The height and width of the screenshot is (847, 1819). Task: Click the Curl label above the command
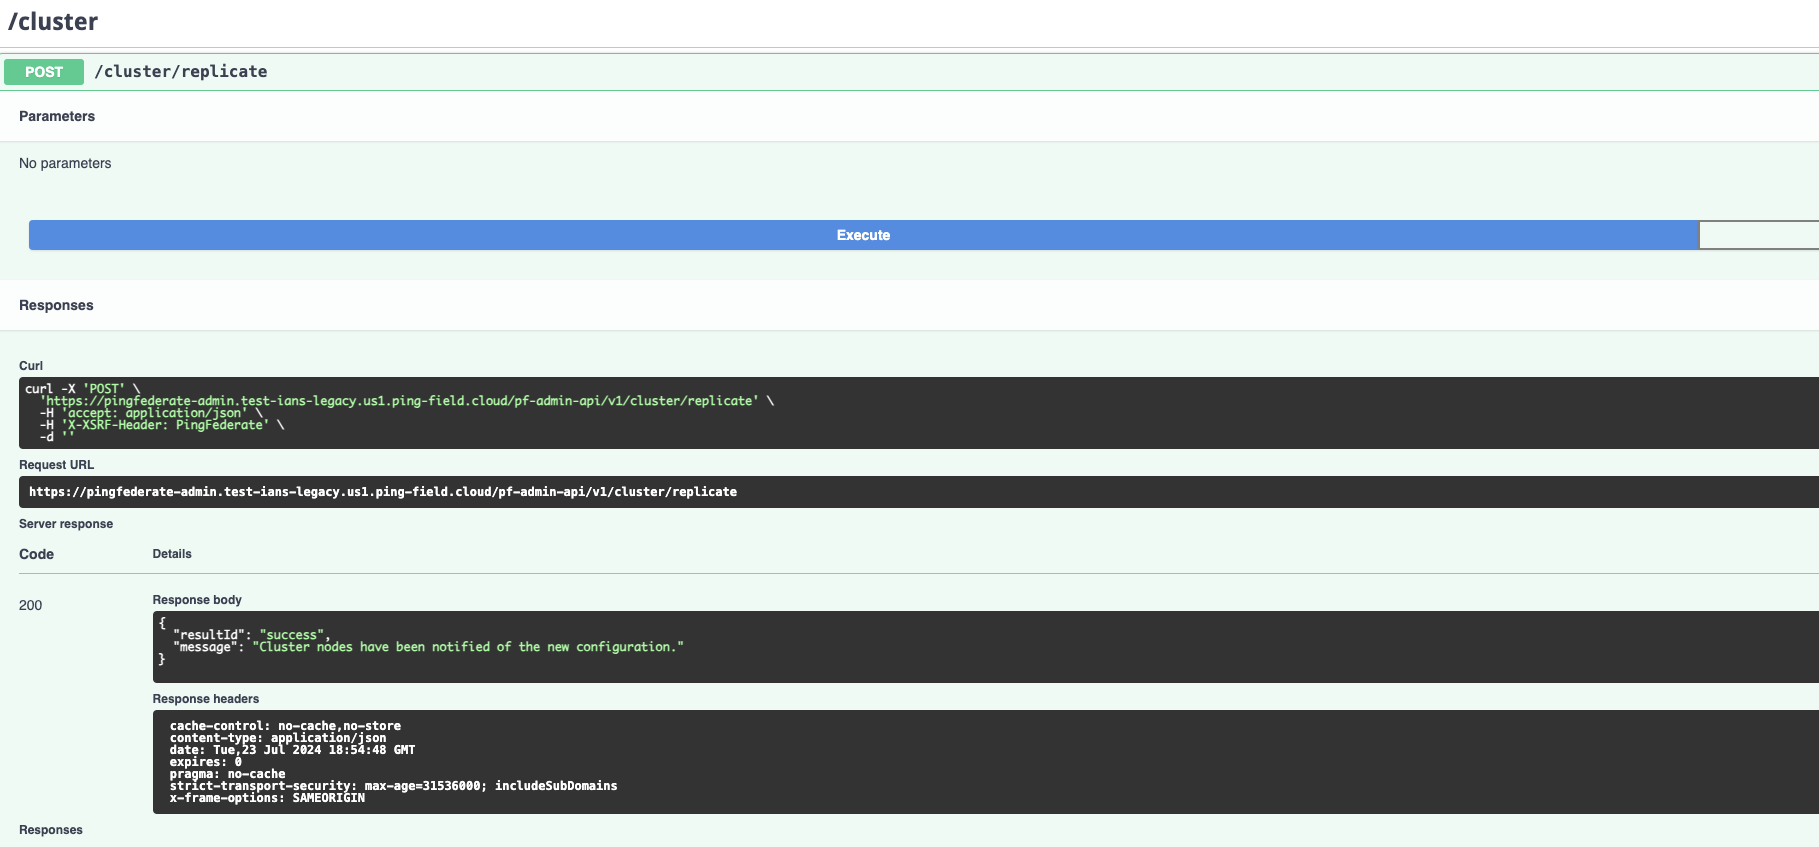click(31, 366)
